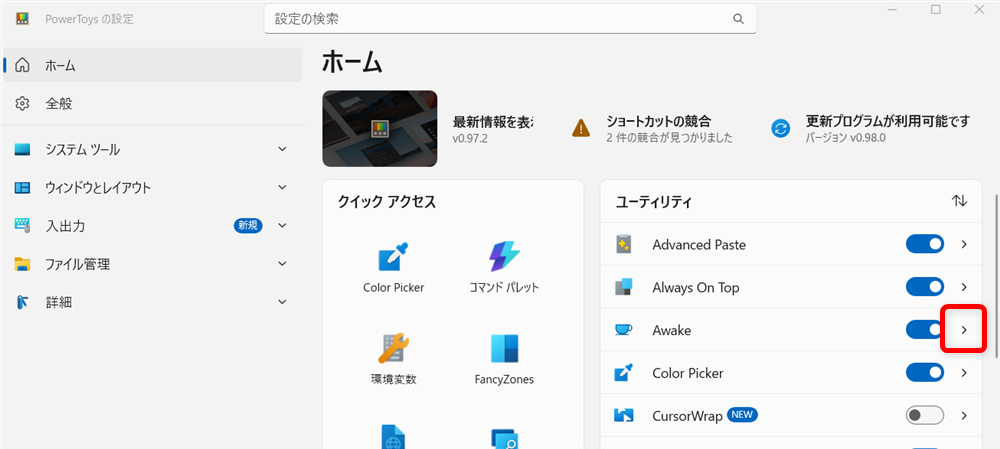Click the 入出力 keyboard icon
The width and height of the screenshot is (1000, 449).
[22, 225]
